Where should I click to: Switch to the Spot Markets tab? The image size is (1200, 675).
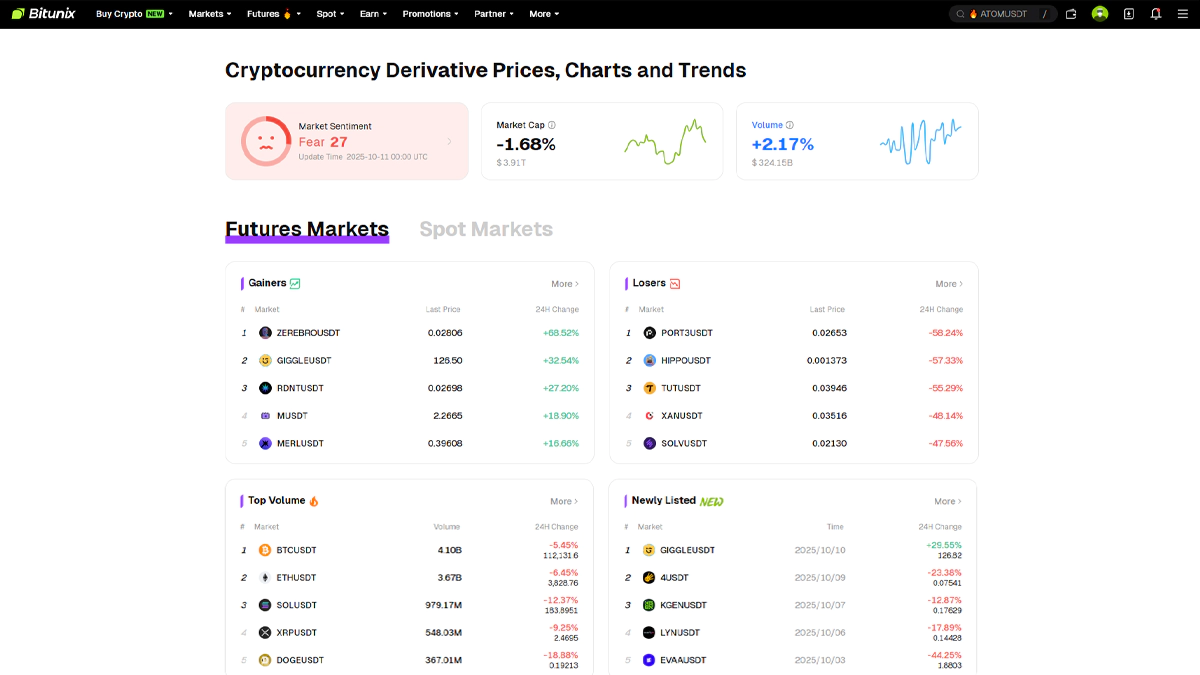[x=486, y=229]
